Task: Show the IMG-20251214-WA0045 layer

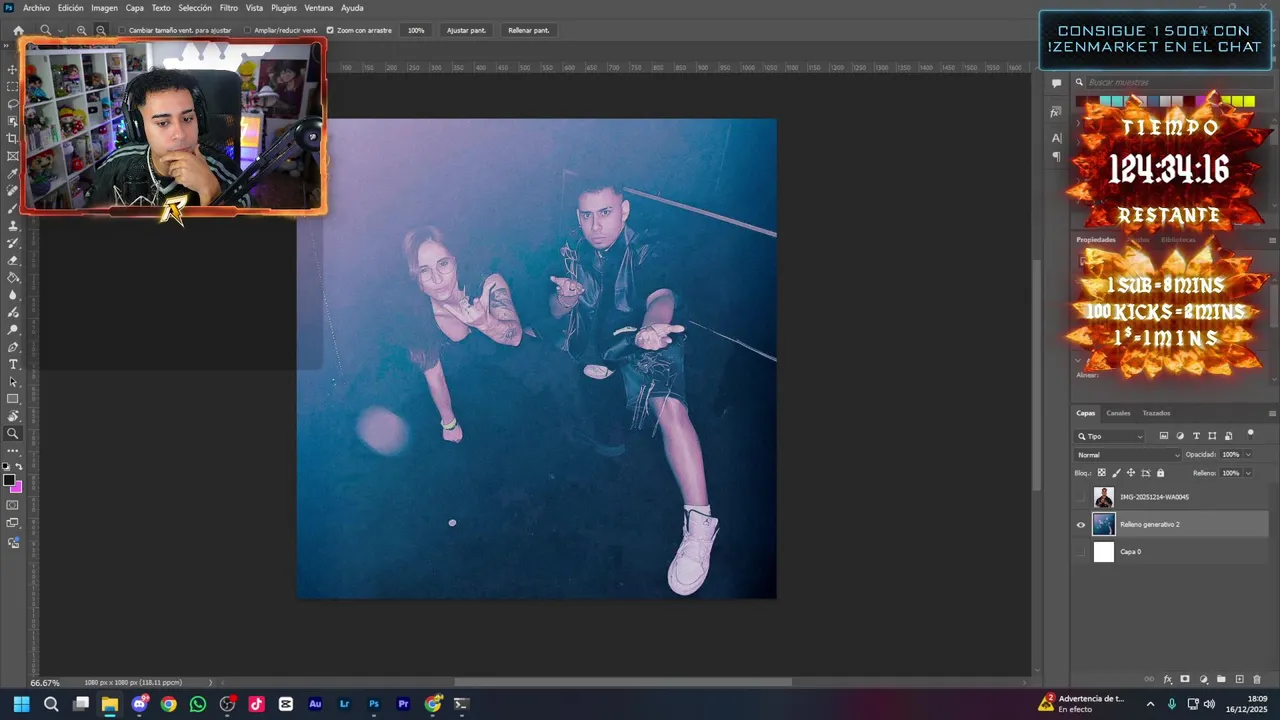Action: click(x=1080, y=497)
